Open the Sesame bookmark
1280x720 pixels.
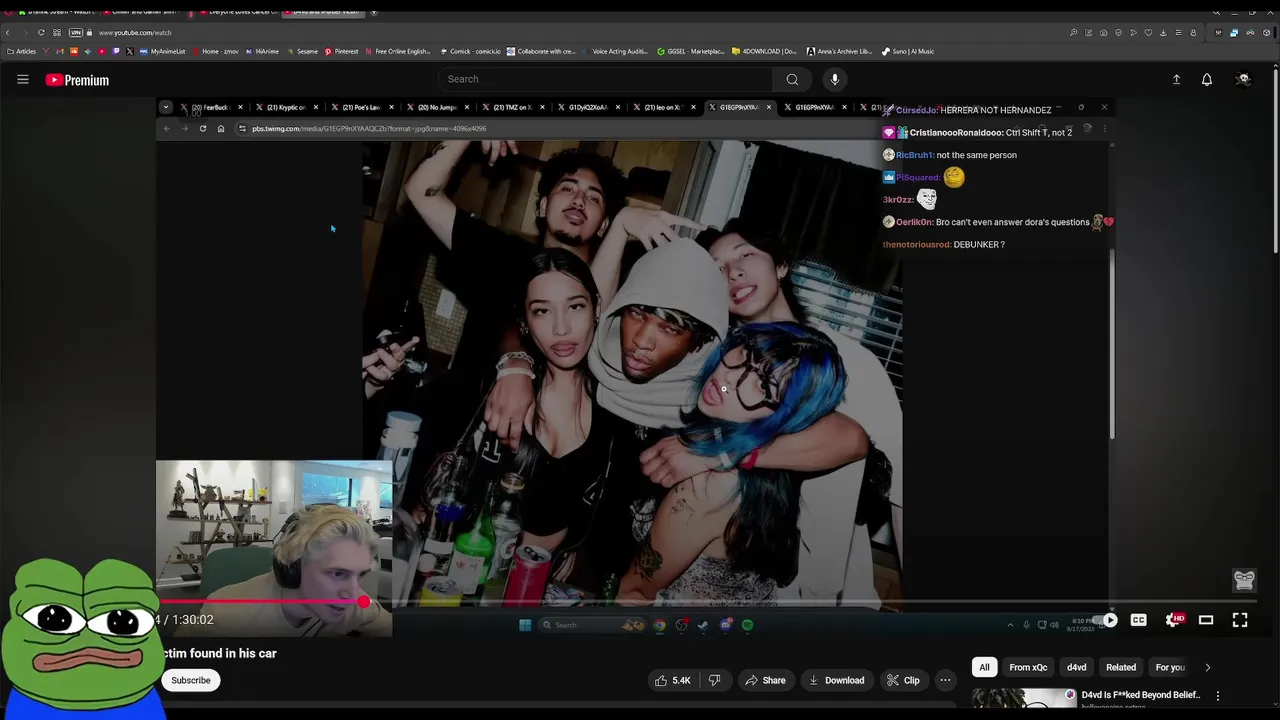click(x=301, y=51)
